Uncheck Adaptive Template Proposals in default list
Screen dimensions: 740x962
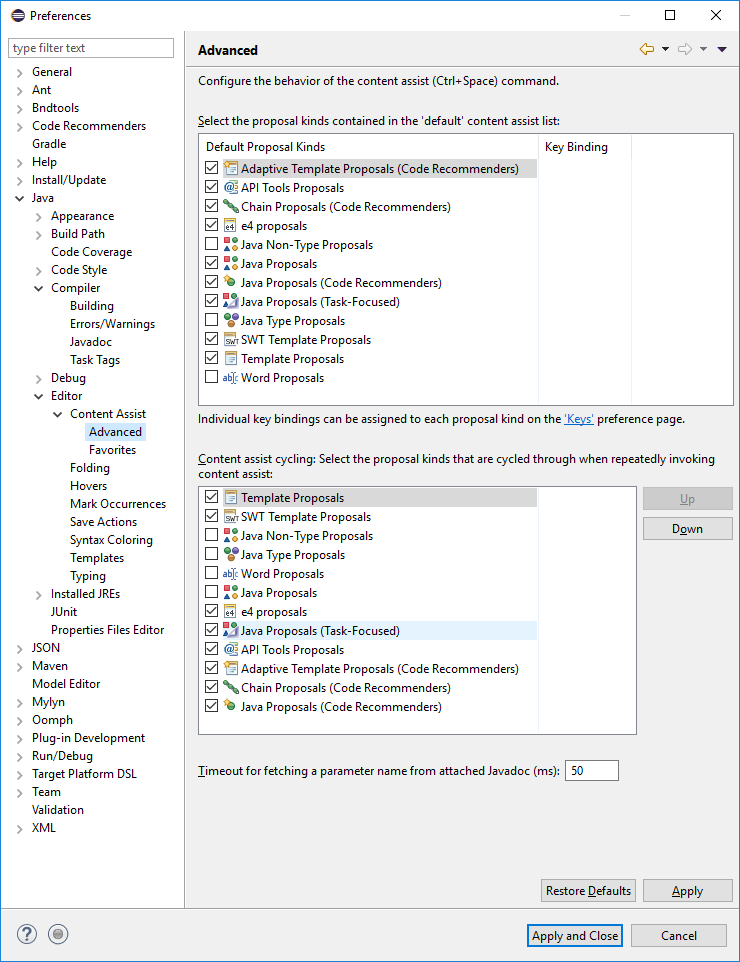point(212,167)
